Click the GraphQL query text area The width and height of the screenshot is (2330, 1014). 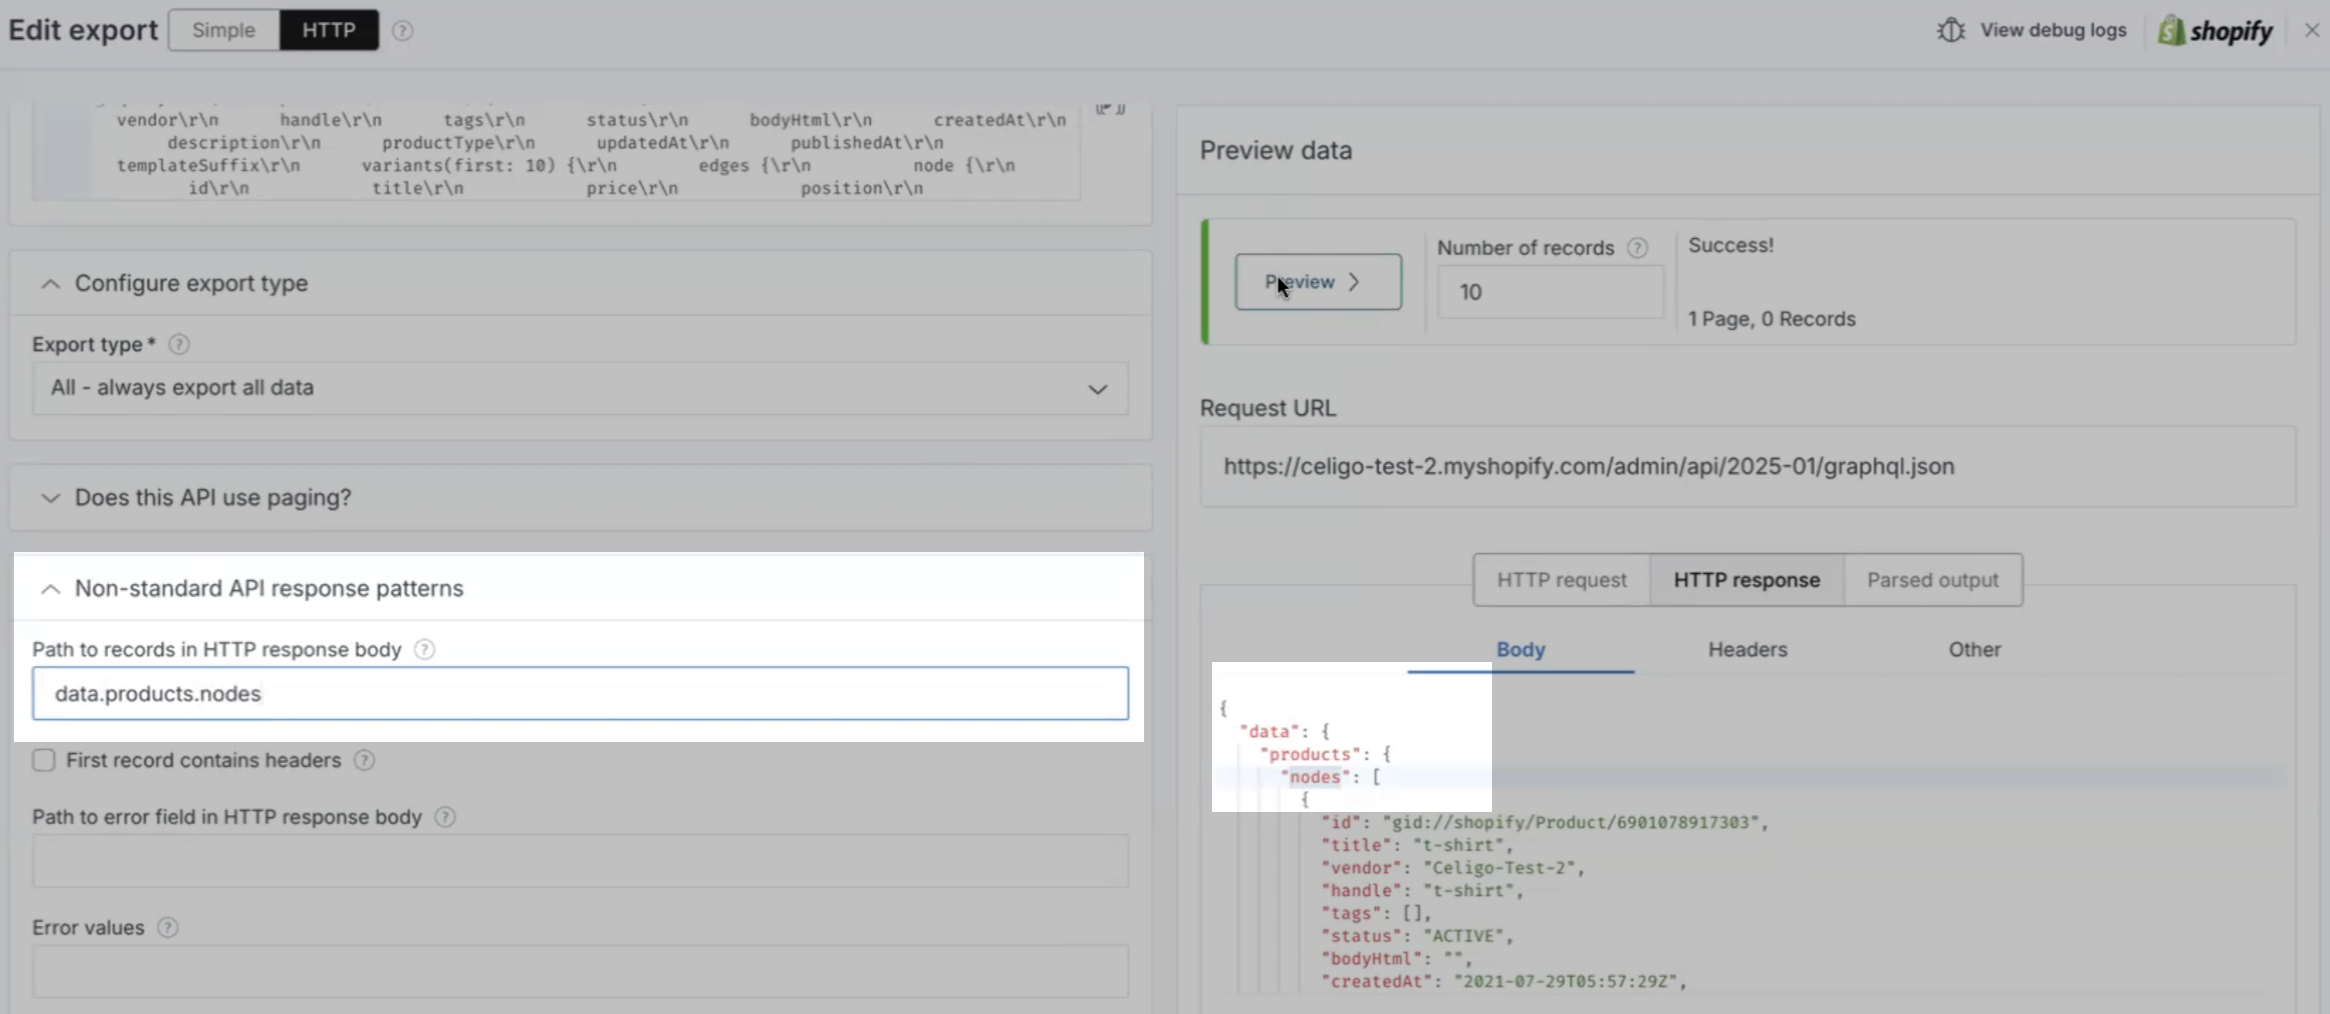[x=585, y=152]
